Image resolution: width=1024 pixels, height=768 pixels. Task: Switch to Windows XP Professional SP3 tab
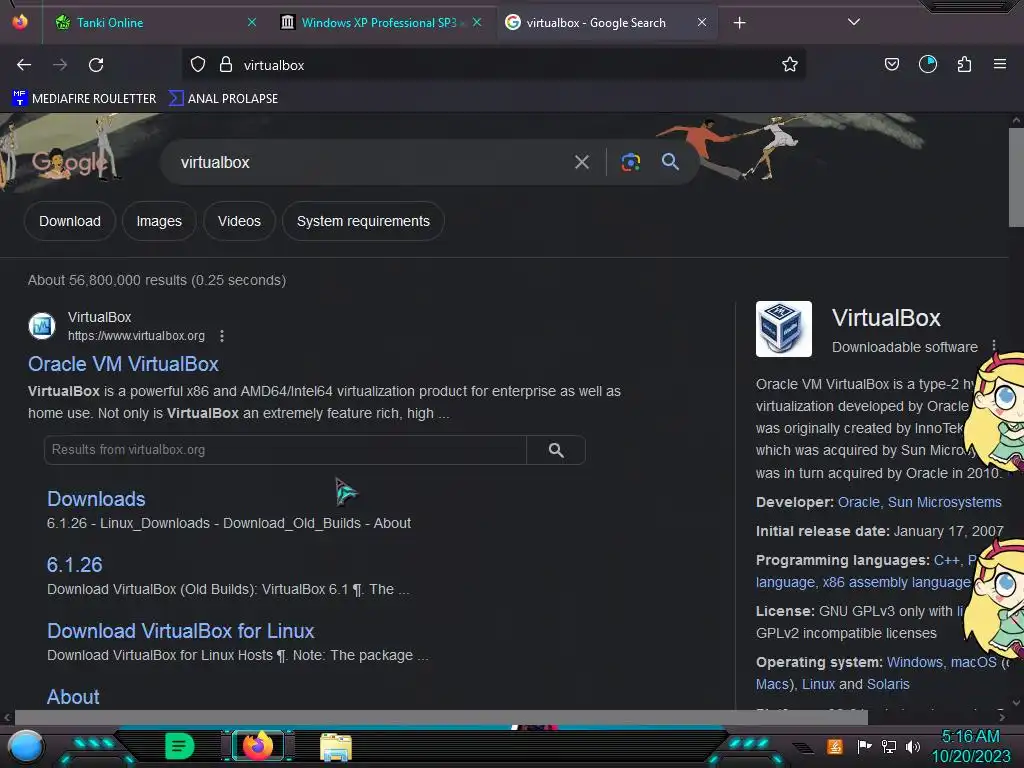coord(379,23)
